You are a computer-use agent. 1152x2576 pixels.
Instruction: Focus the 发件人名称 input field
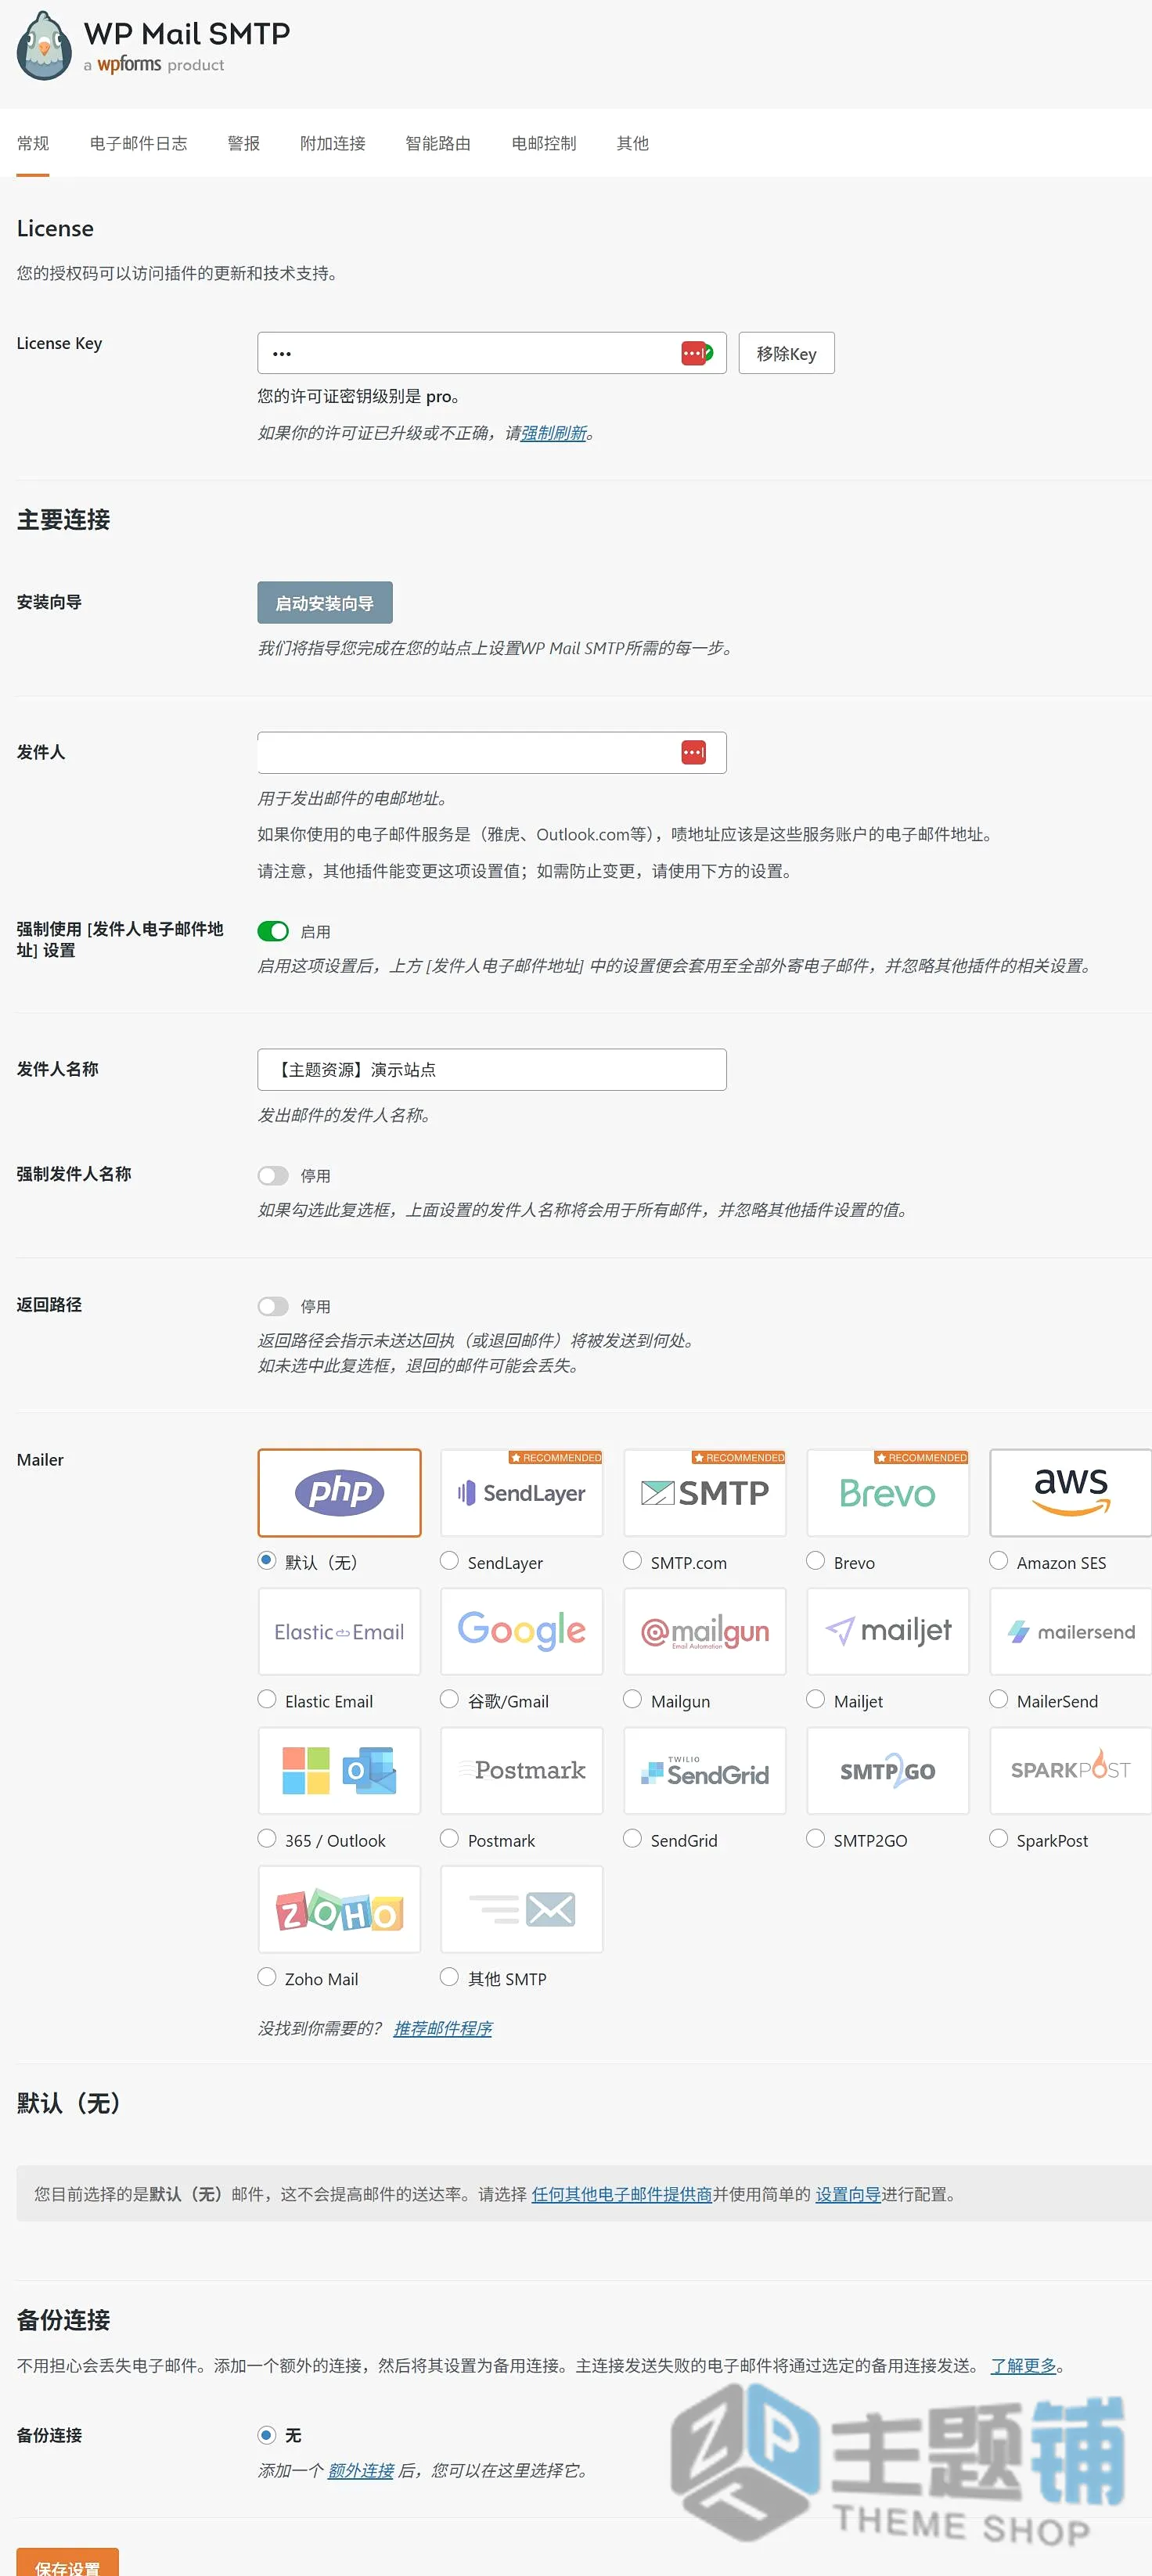tap(492, 1069)
